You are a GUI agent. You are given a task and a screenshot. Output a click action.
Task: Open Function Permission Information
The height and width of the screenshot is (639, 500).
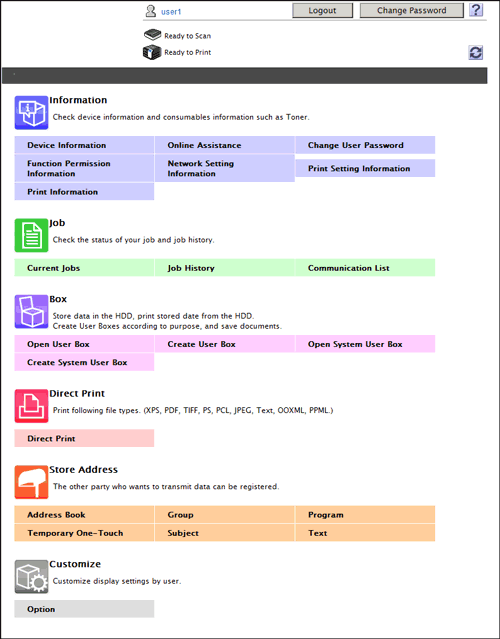point(84,168)
